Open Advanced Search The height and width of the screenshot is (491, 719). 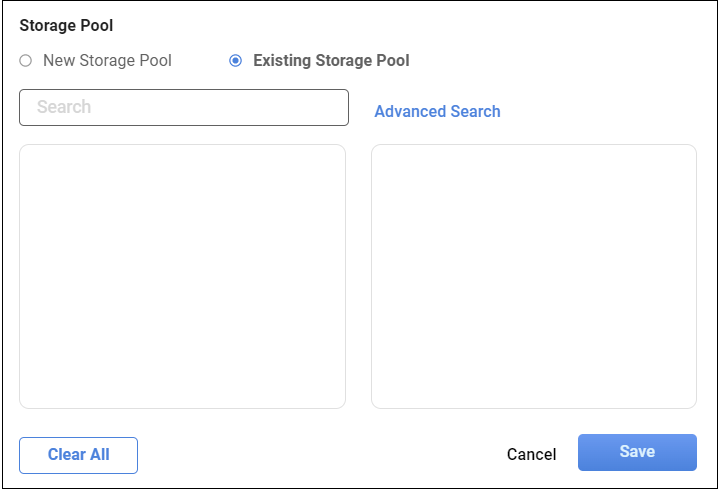click(437, 112)
